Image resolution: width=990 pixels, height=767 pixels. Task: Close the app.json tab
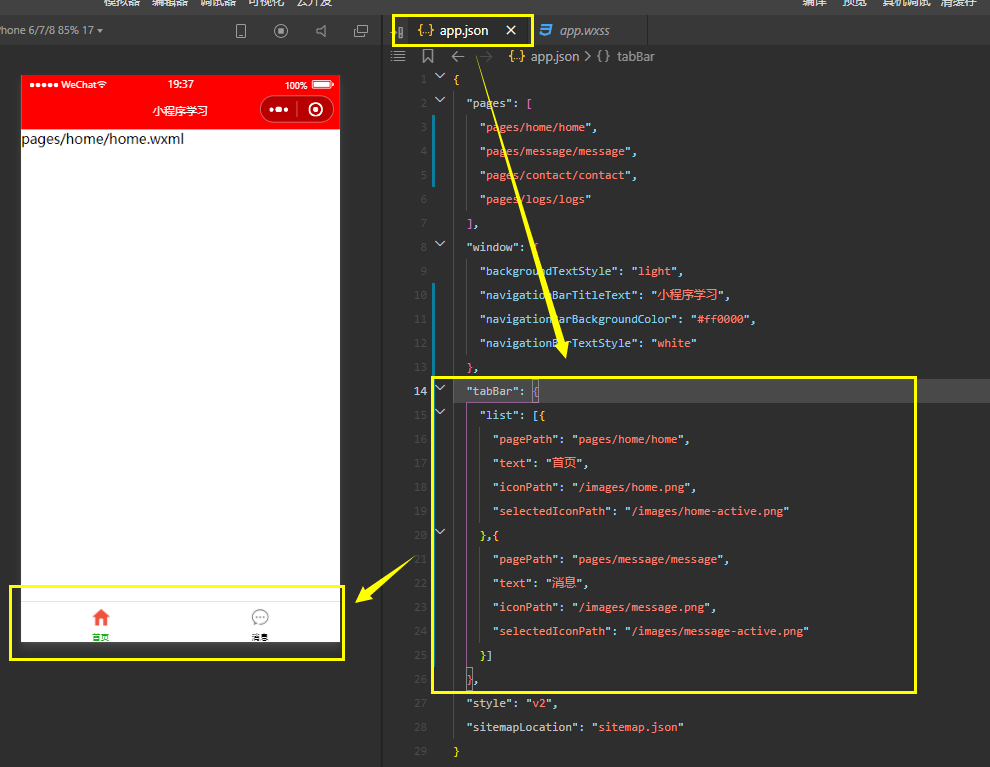coord(511,30)
